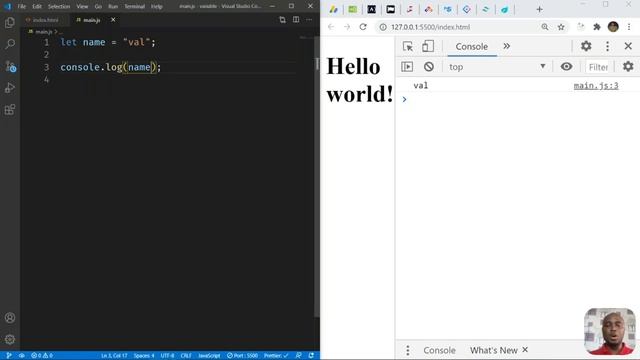Change language mode via JavaScript status item
Screen dimensions: 640x360
pos(209,356)
